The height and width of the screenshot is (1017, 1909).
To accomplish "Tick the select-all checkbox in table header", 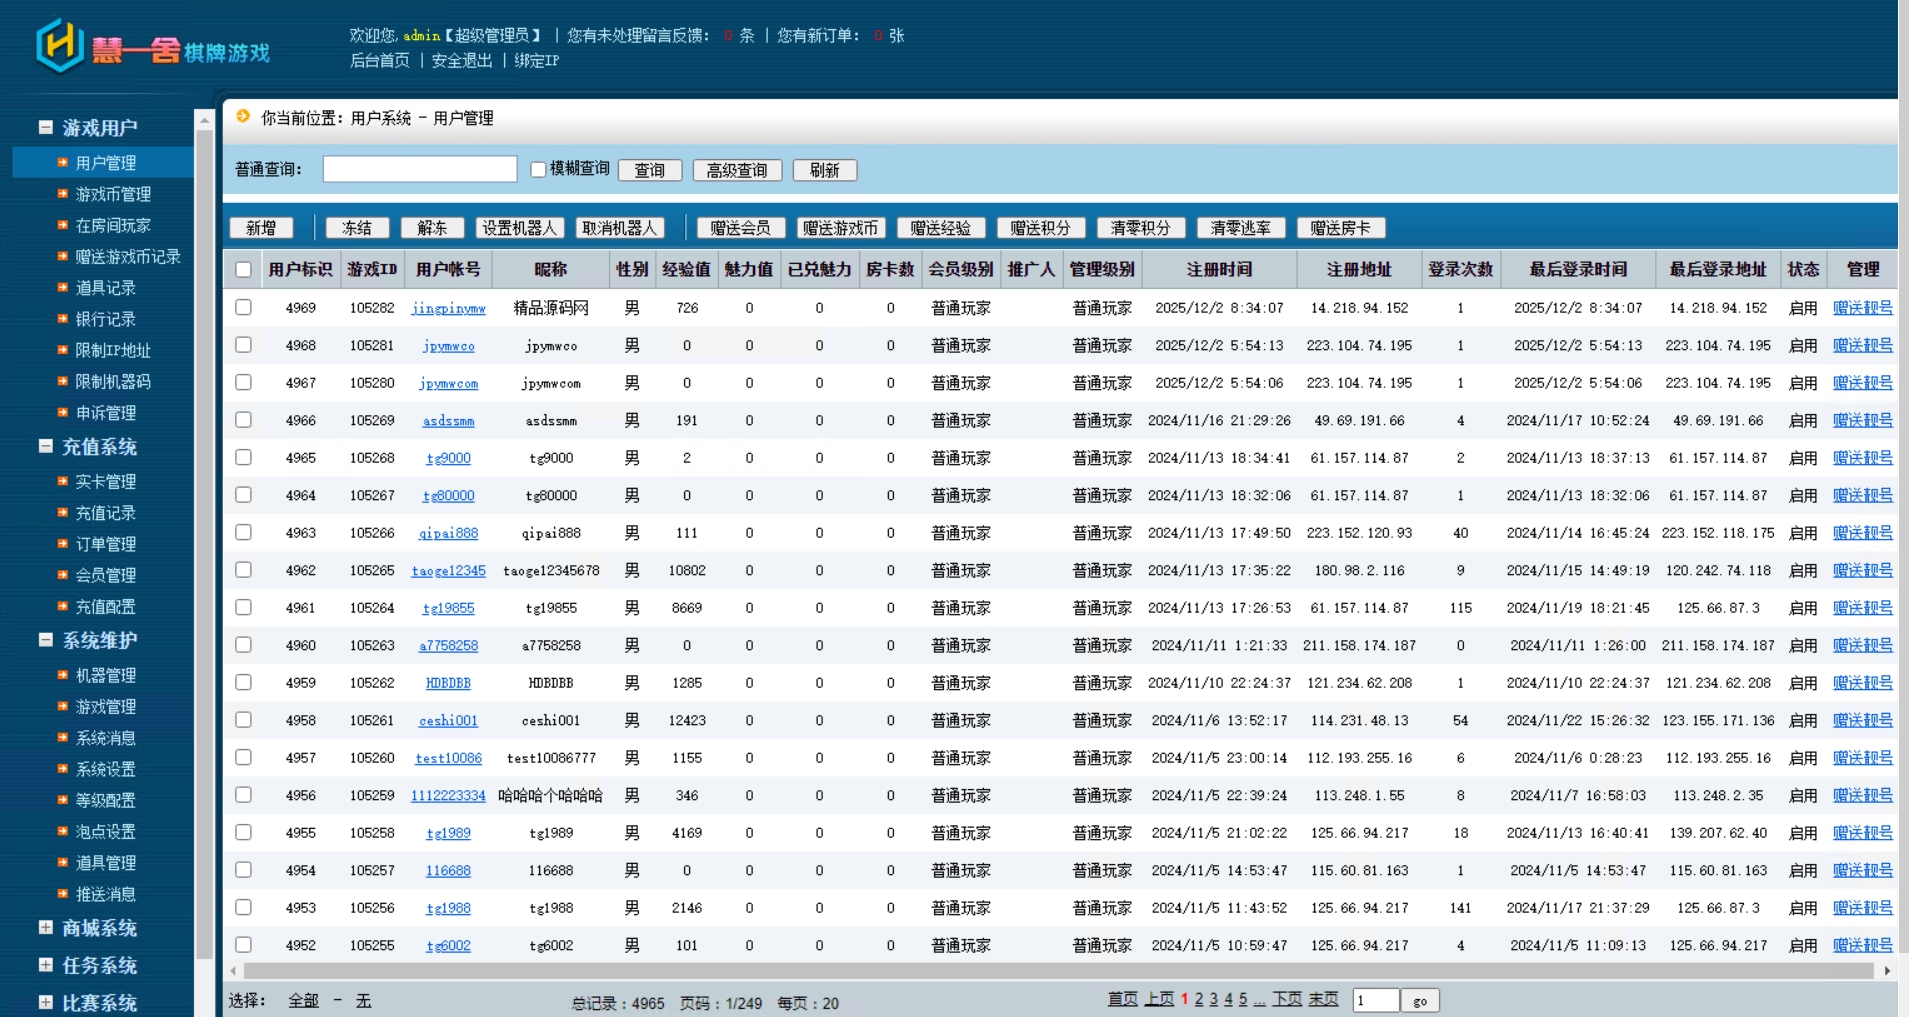I will pyautogui.click(x=243, y=269).
